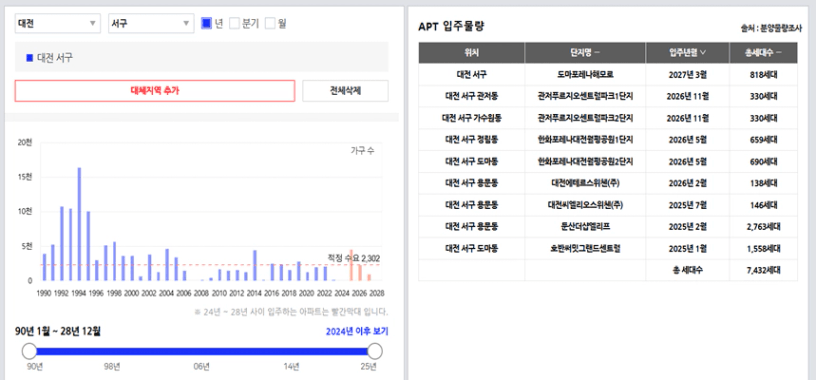
Task: Sort table by 입주년월 column header
Action: click(687, 53)
